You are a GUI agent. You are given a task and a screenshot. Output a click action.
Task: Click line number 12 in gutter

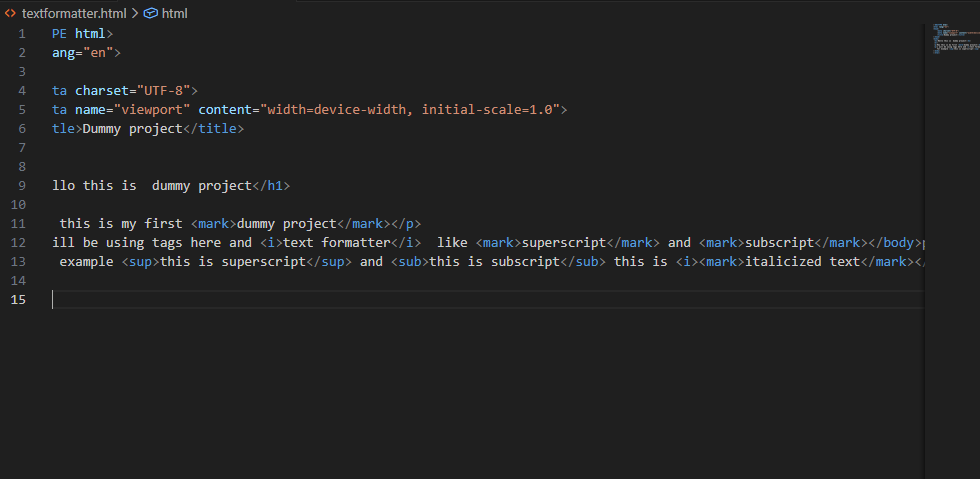[x=19, y=243]
